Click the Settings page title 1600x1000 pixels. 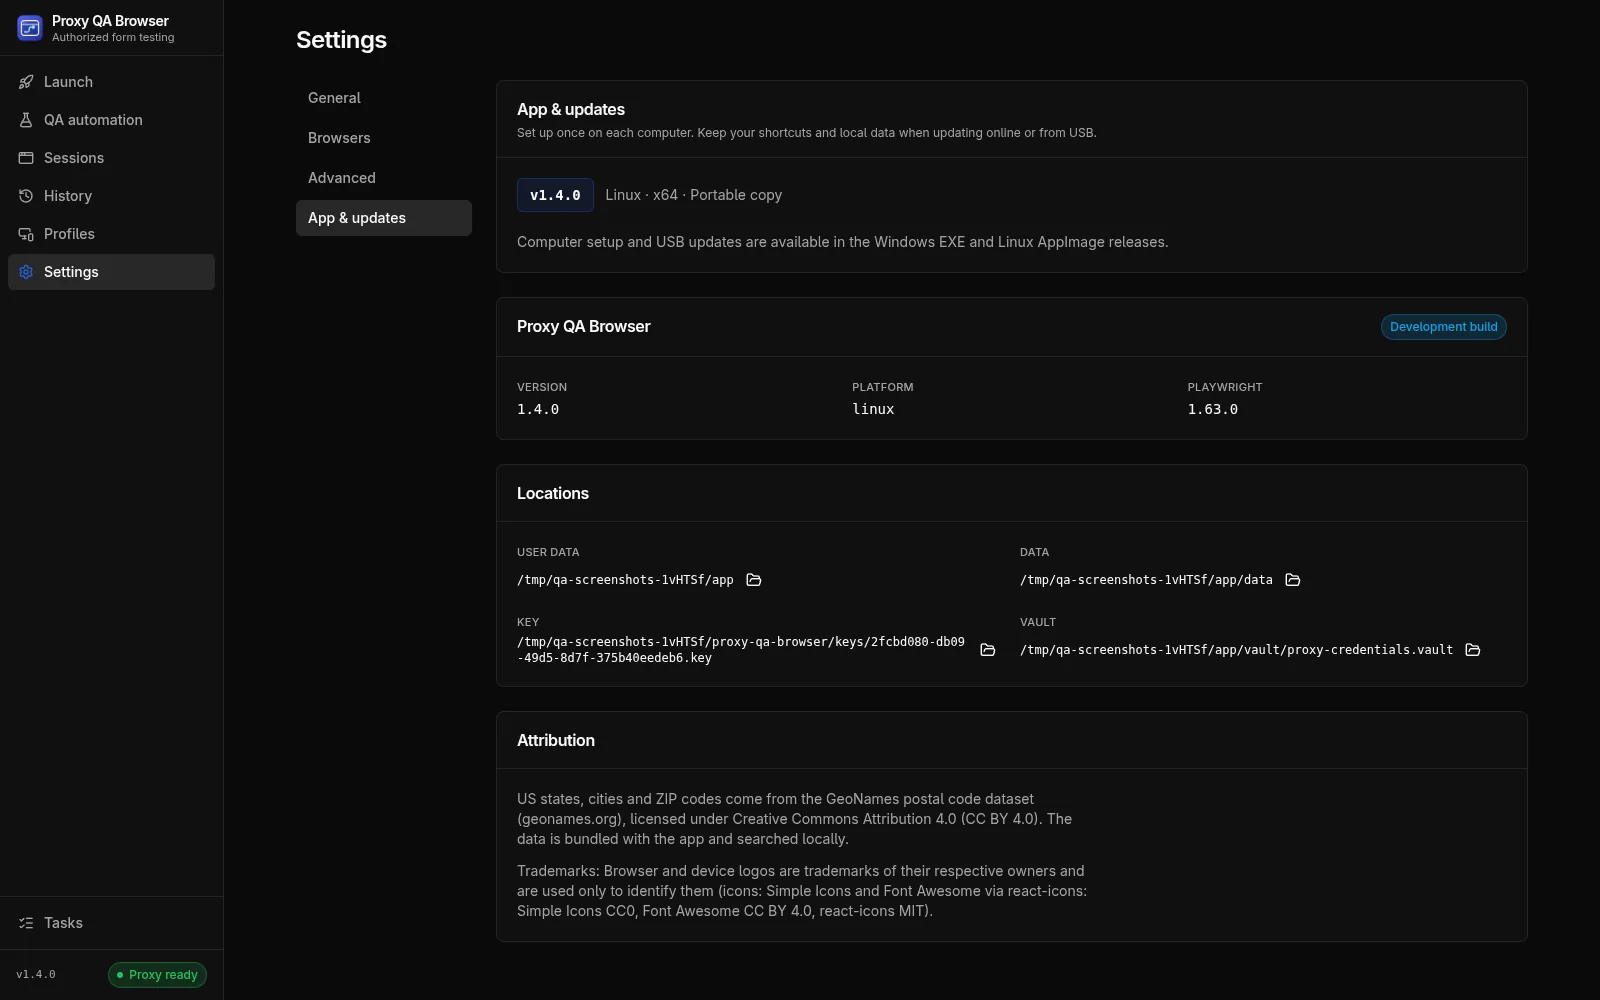coord(341,40)
